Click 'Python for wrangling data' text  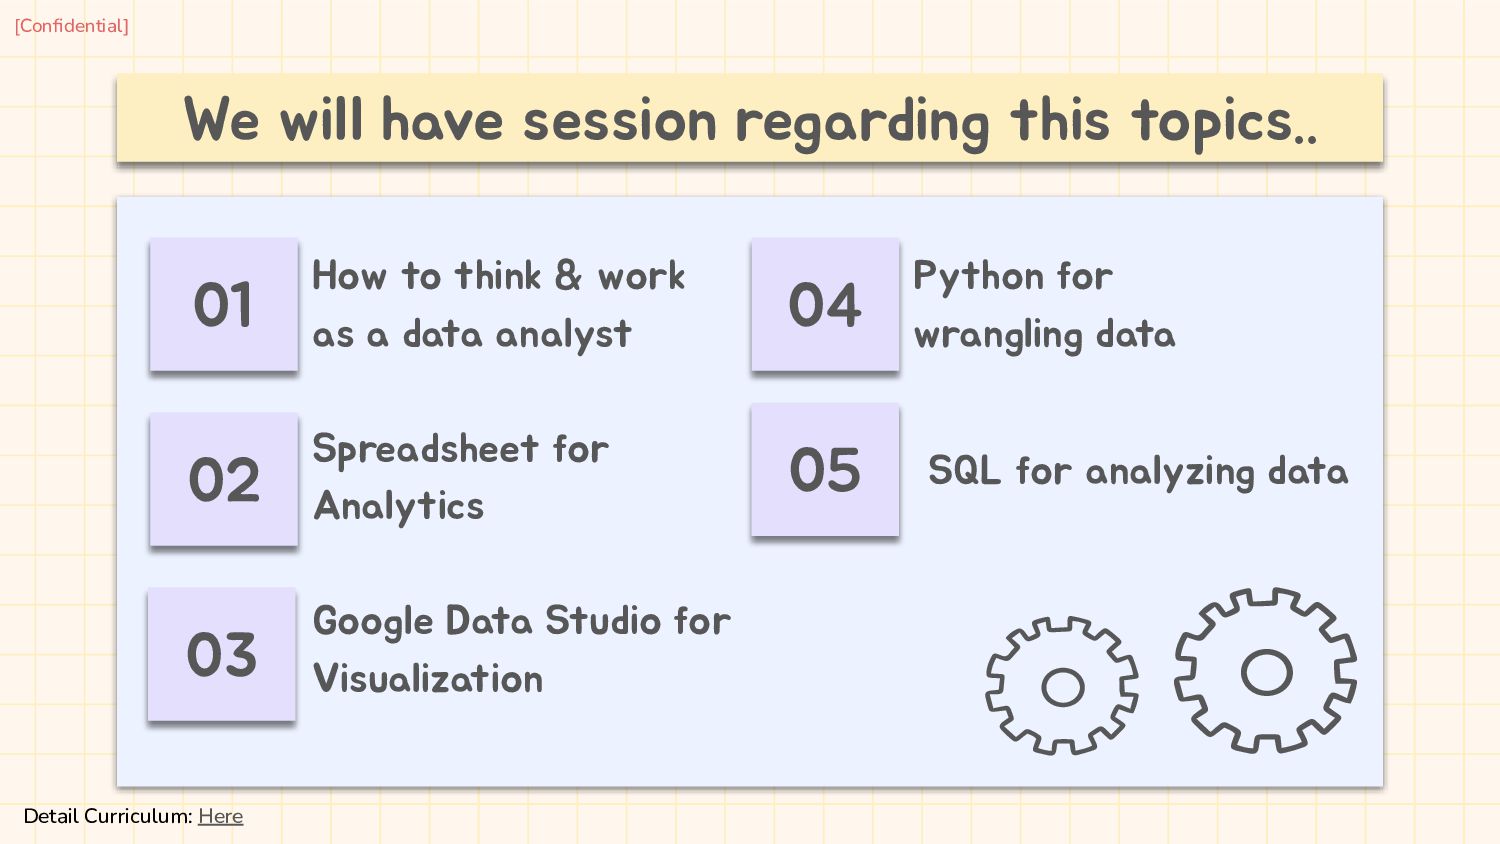tap(1043, 304)
